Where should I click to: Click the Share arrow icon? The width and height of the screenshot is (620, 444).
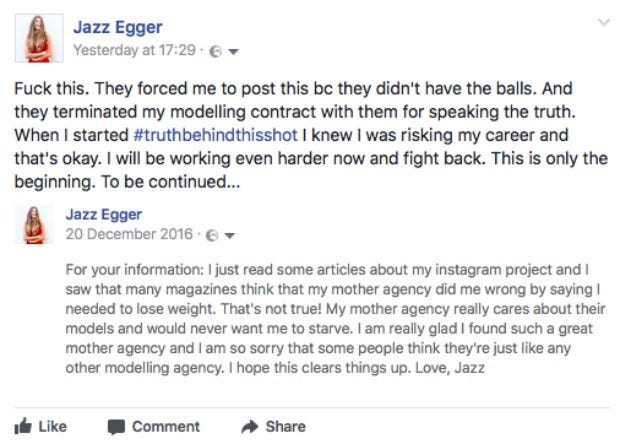click(250, 427)
